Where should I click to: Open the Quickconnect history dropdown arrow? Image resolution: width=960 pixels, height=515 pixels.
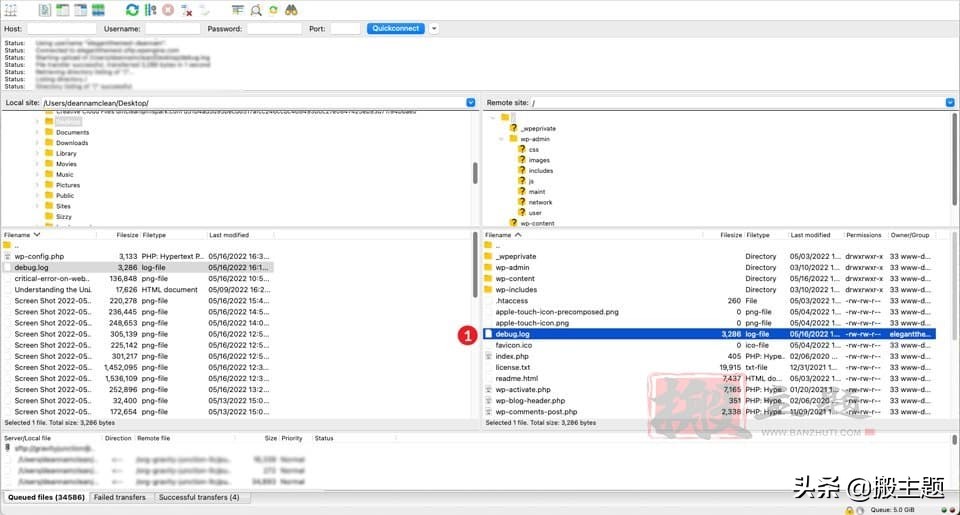[434, 29]
